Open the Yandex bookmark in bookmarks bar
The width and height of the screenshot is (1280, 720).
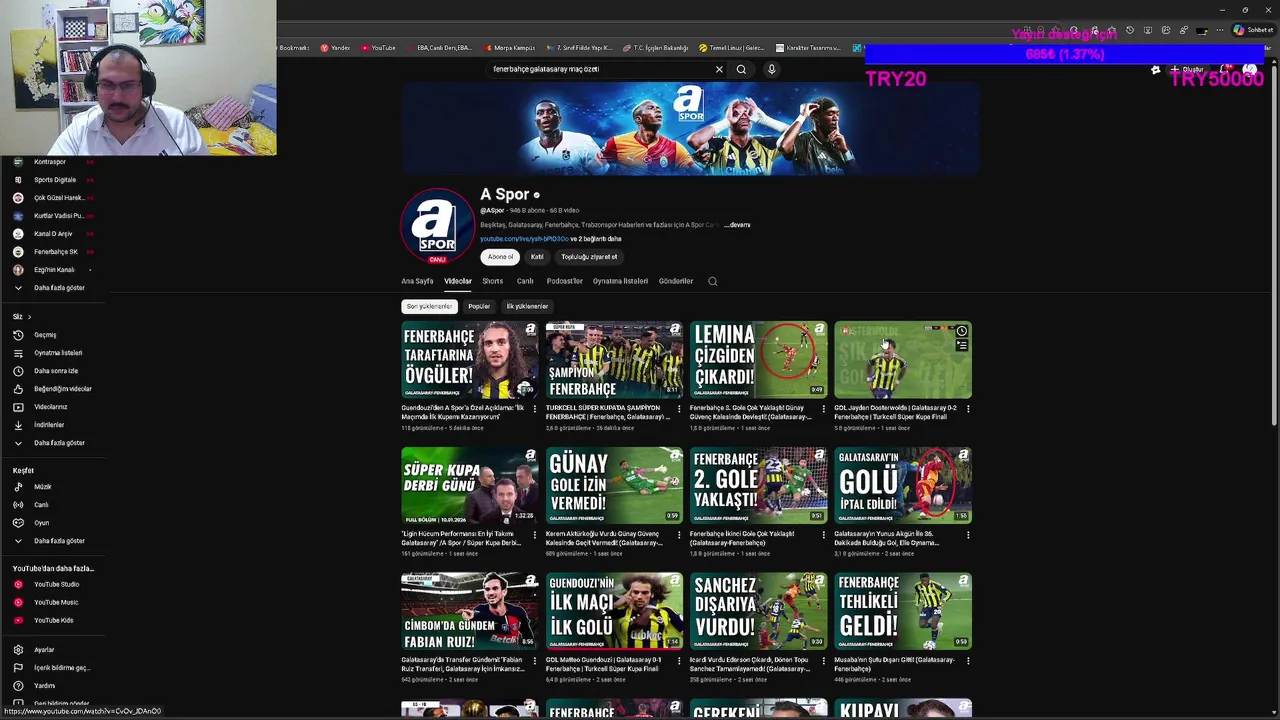click(336, 48)
